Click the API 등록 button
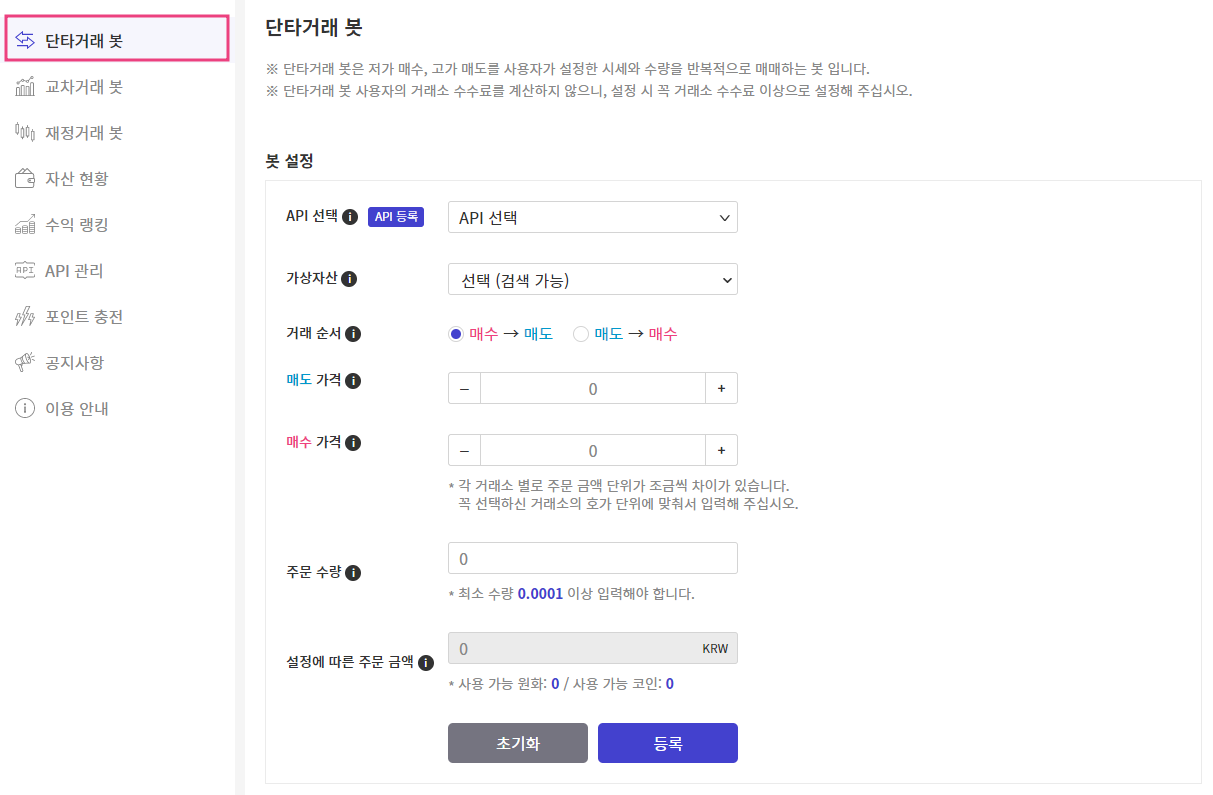Viewport: 1213px width, 795px height. tap(396, 217)
